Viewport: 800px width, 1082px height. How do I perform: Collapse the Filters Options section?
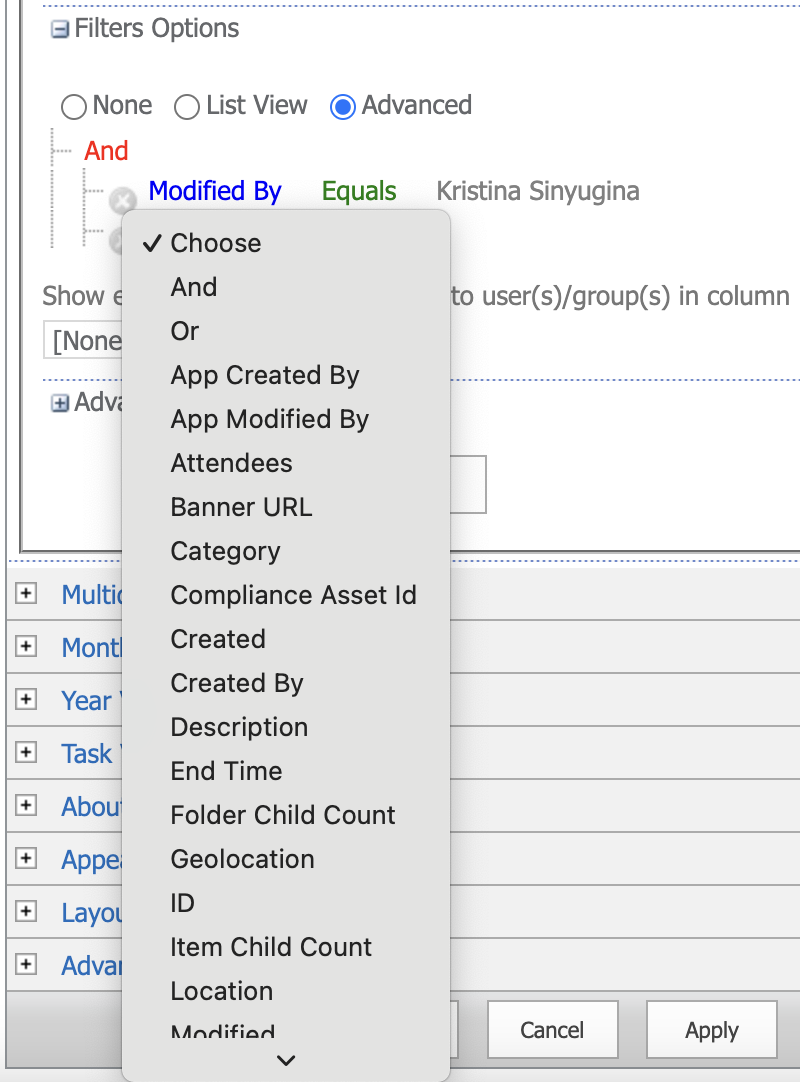[62, 29]
